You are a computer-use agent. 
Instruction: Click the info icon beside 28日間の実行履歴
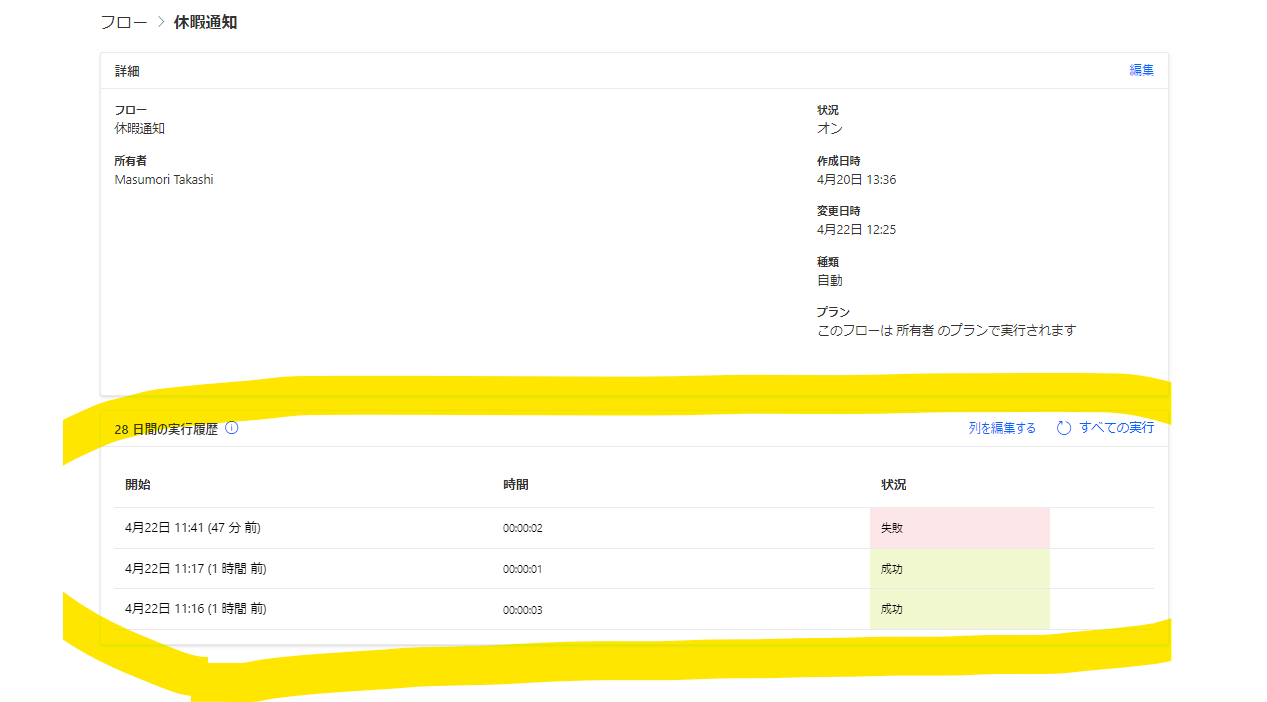[x=232, y=428]
